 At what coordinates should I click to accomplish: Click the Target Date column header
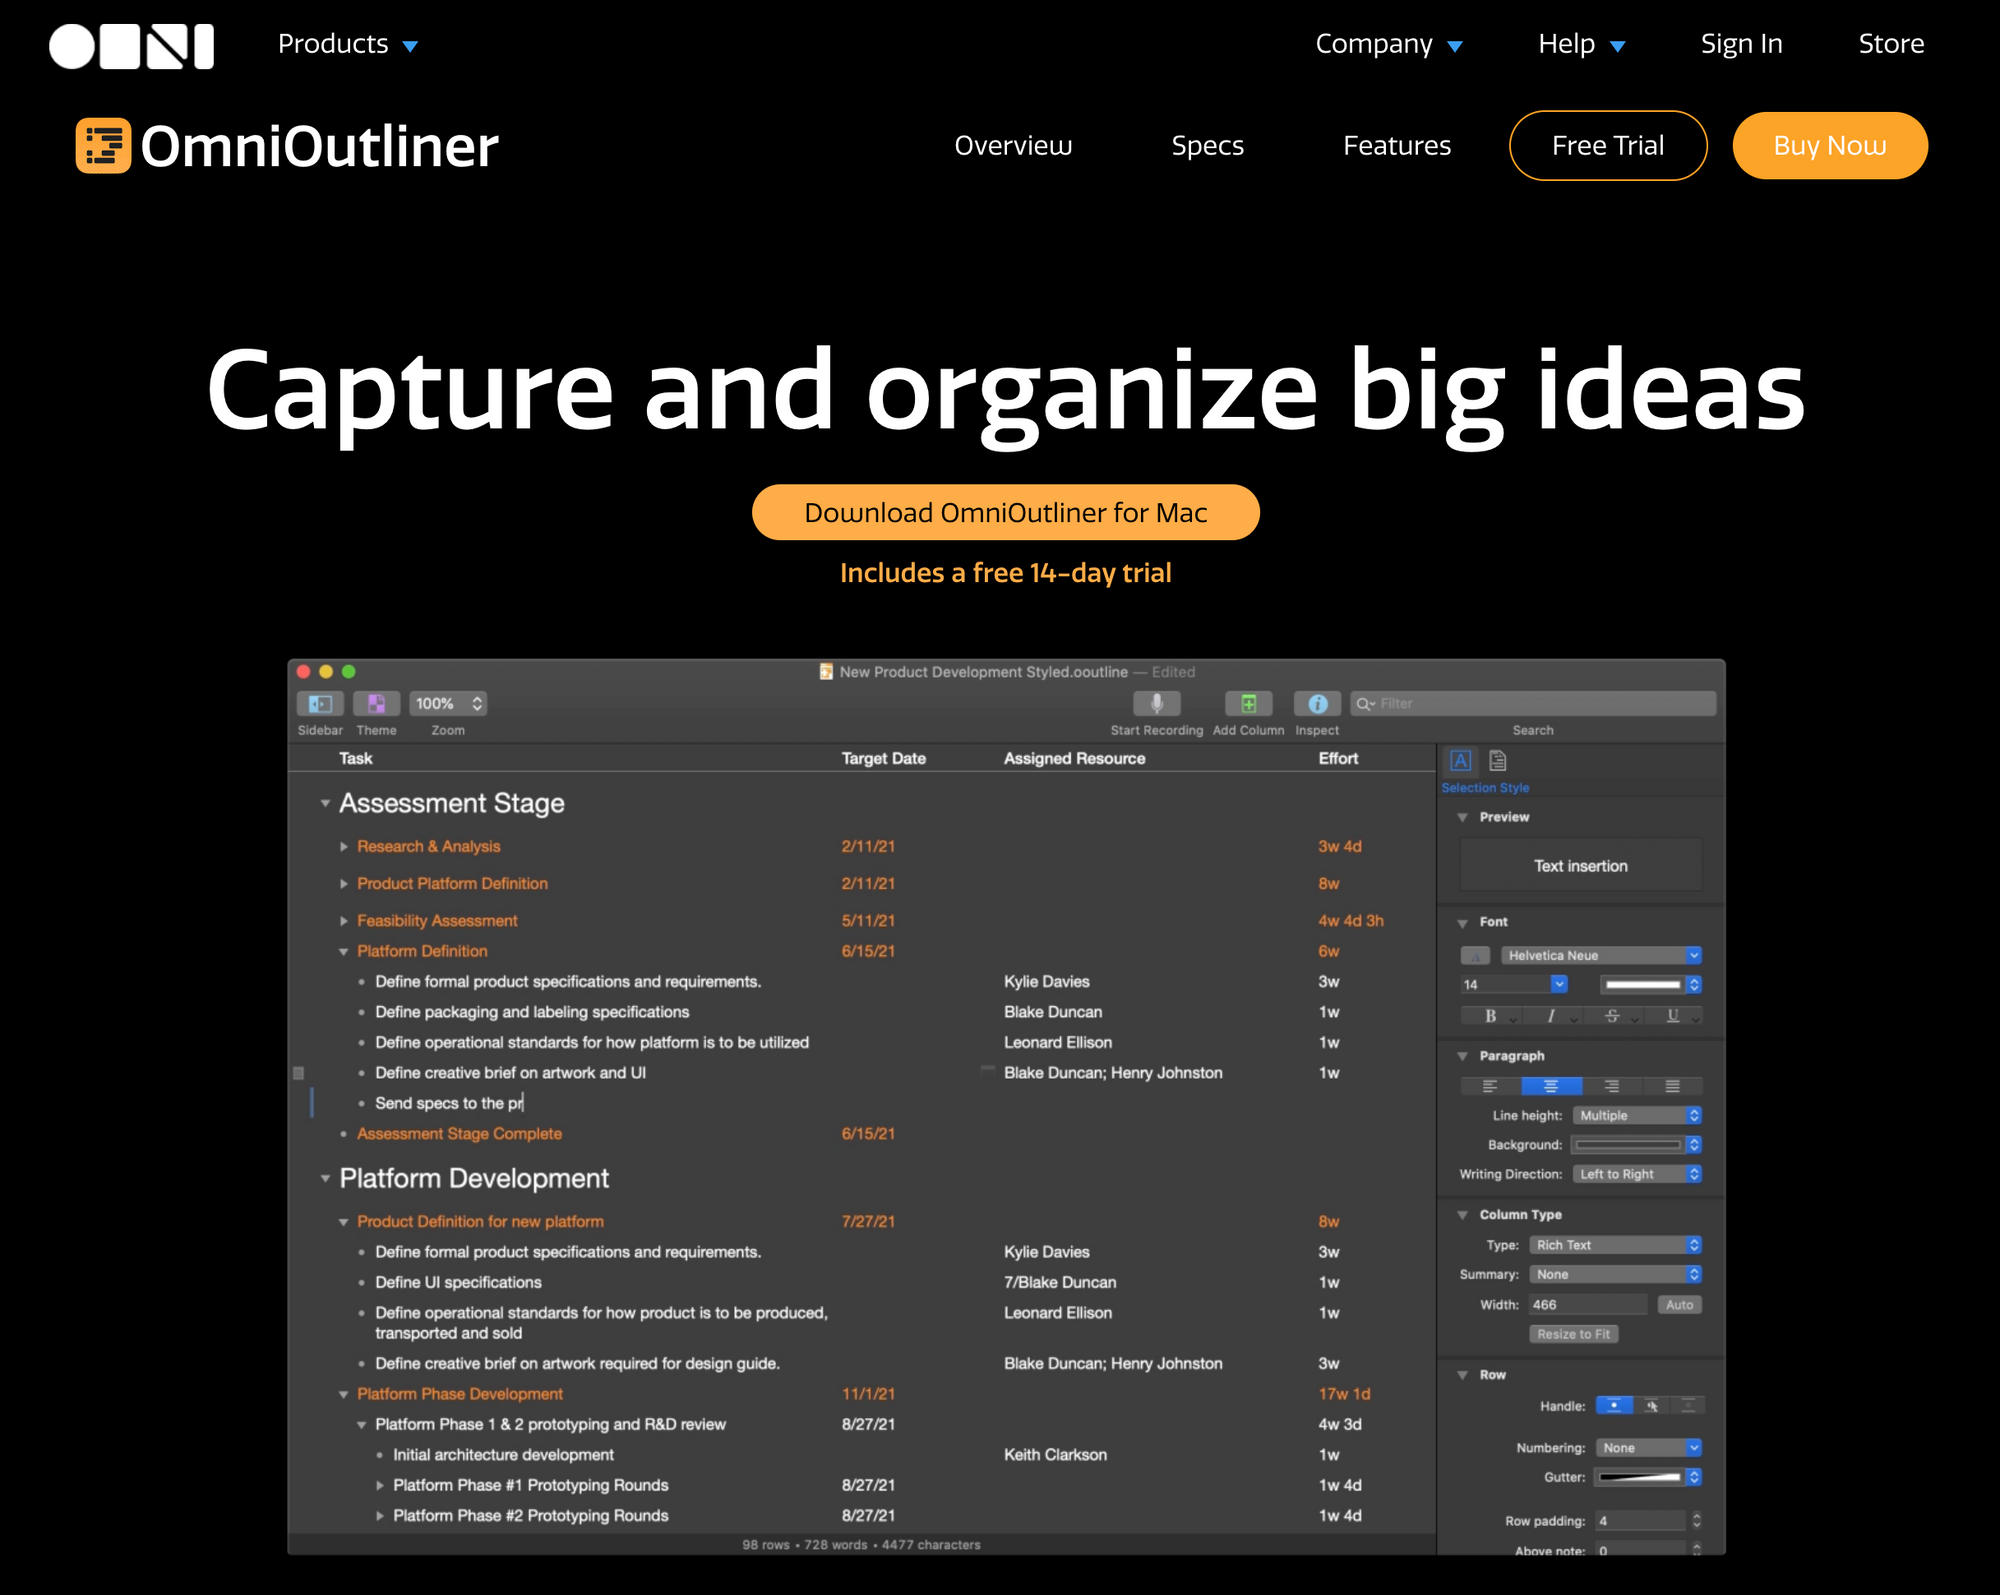coord(883,759)
